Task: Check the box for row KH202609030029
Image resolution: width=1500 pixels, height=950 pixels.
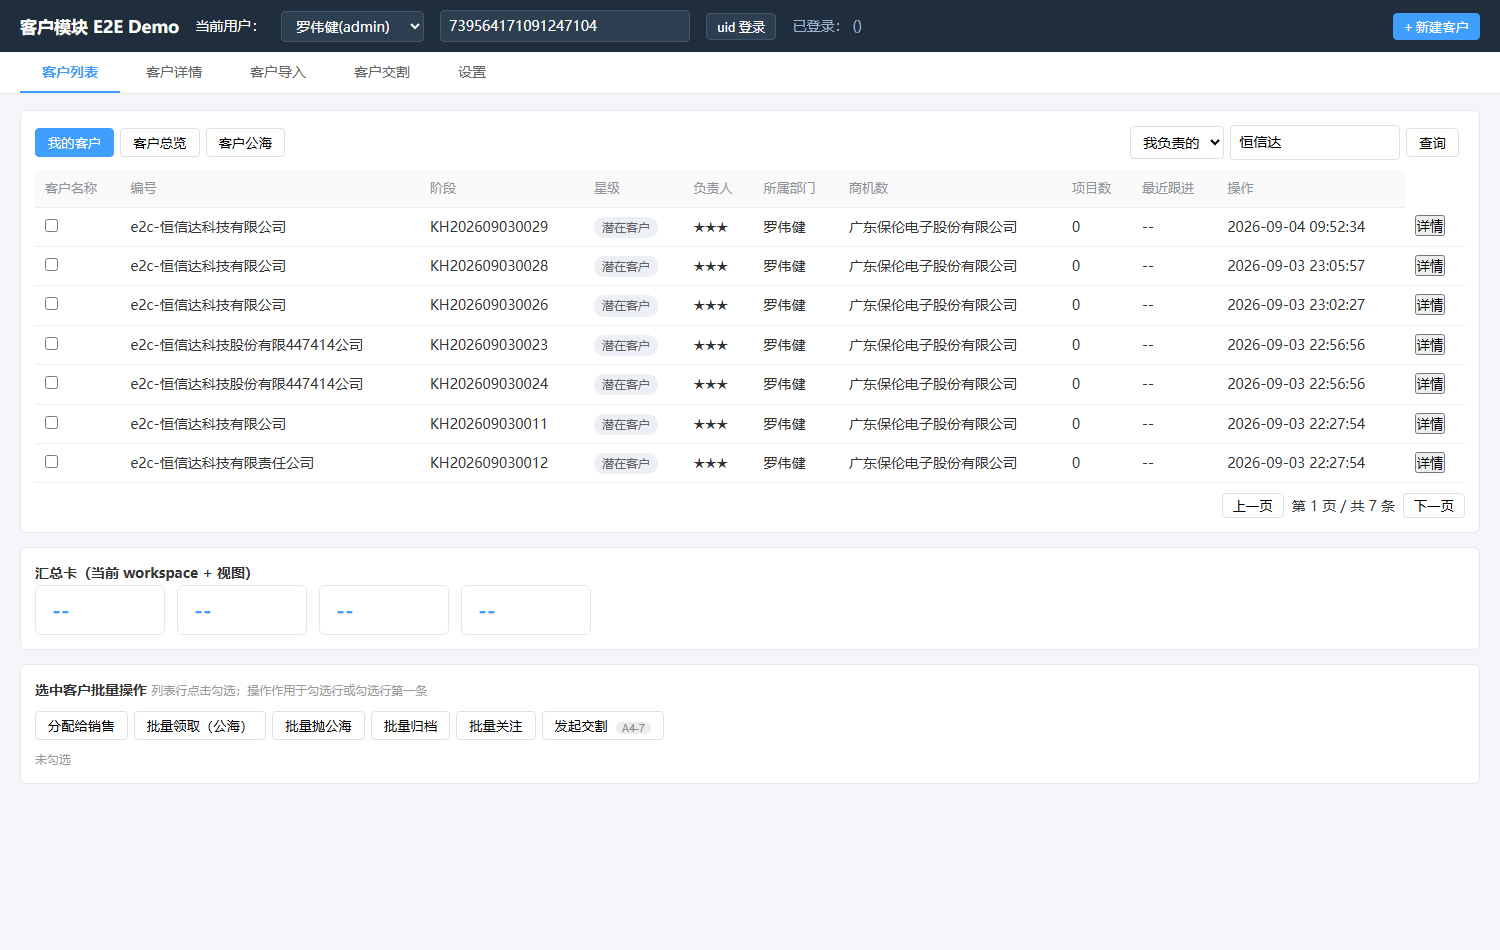Action: pyautogui.click(x=51, y=226)
